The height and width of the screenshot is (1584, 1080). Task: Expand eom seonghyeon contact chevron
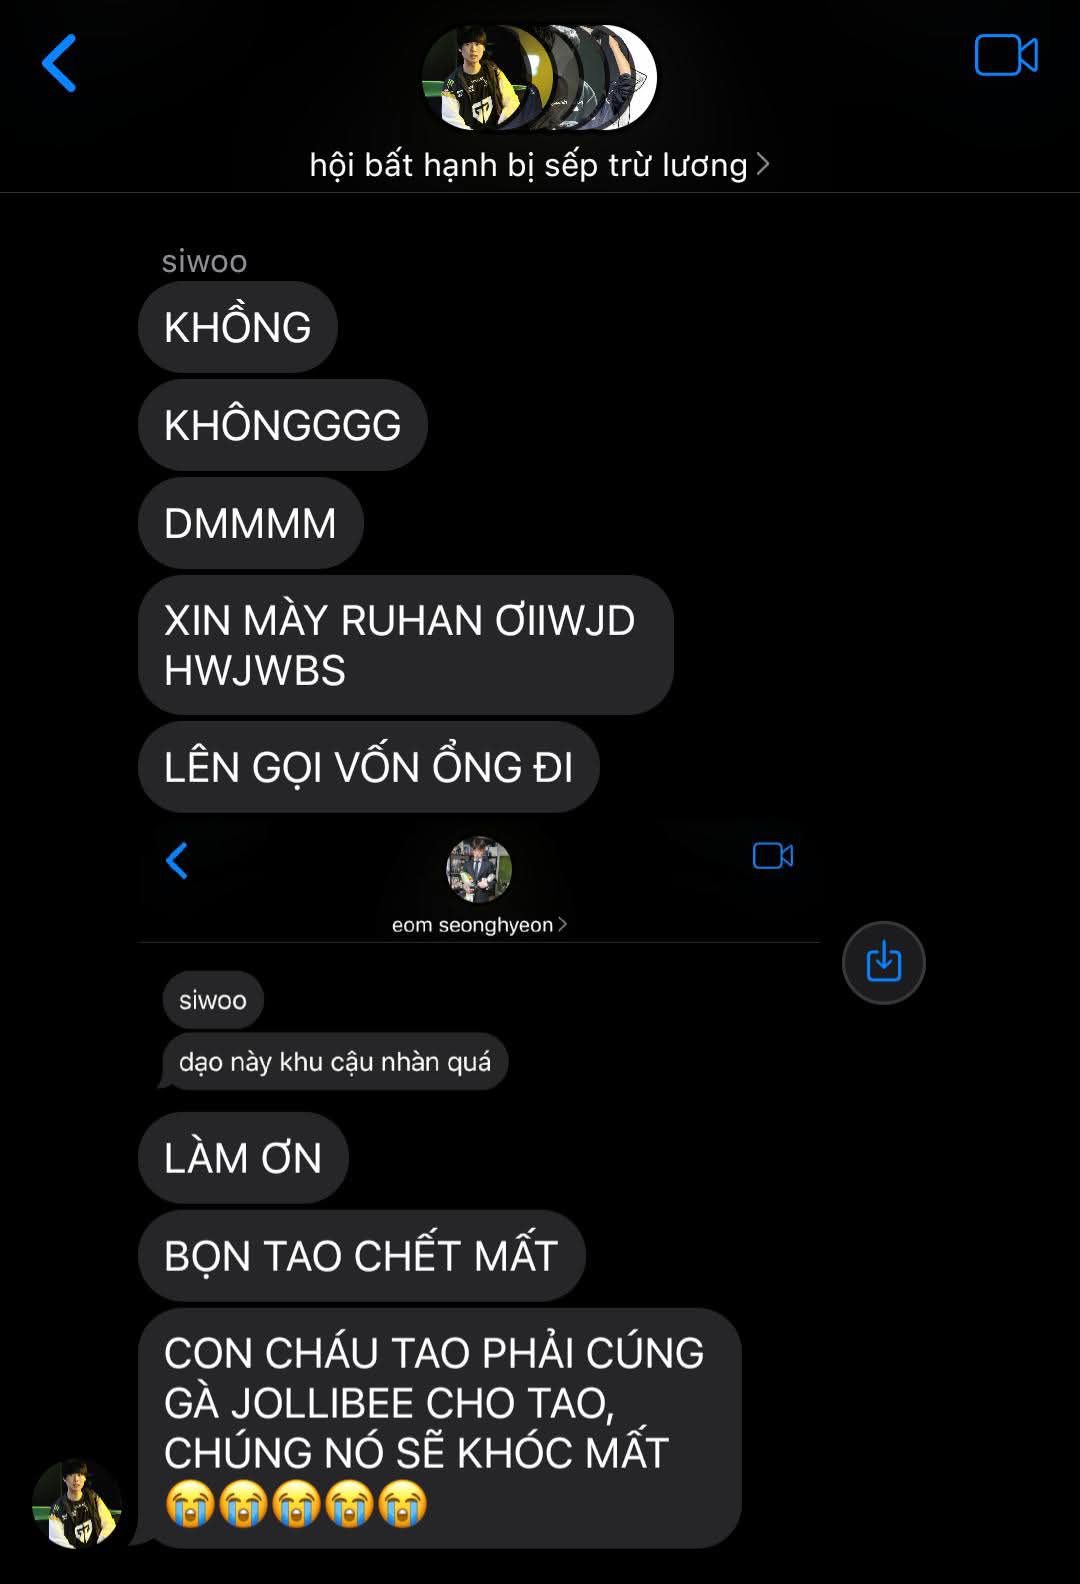click(x=562, y=924)
